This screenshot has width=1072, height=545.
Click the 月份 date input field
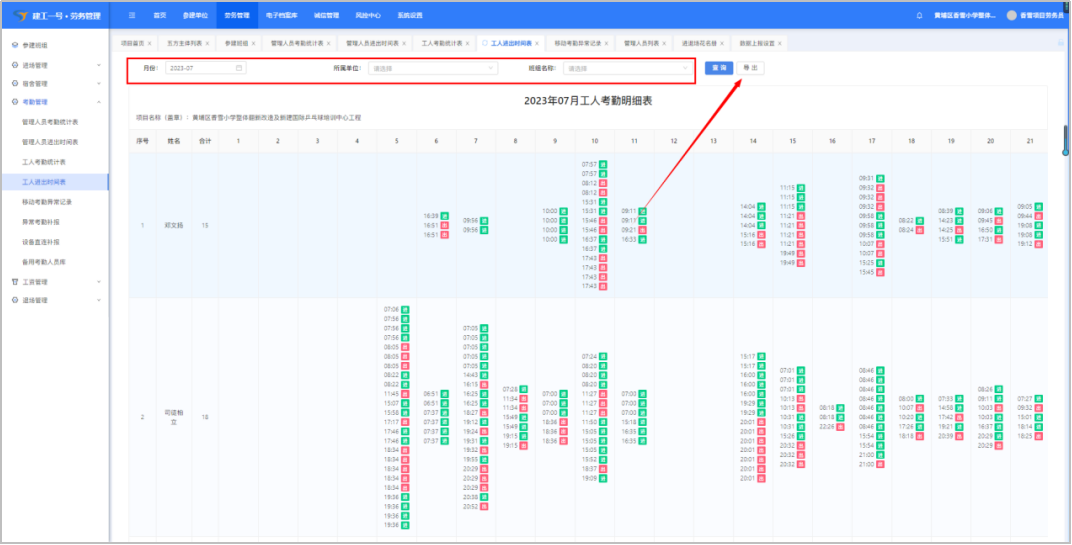[x=200, y=68]
